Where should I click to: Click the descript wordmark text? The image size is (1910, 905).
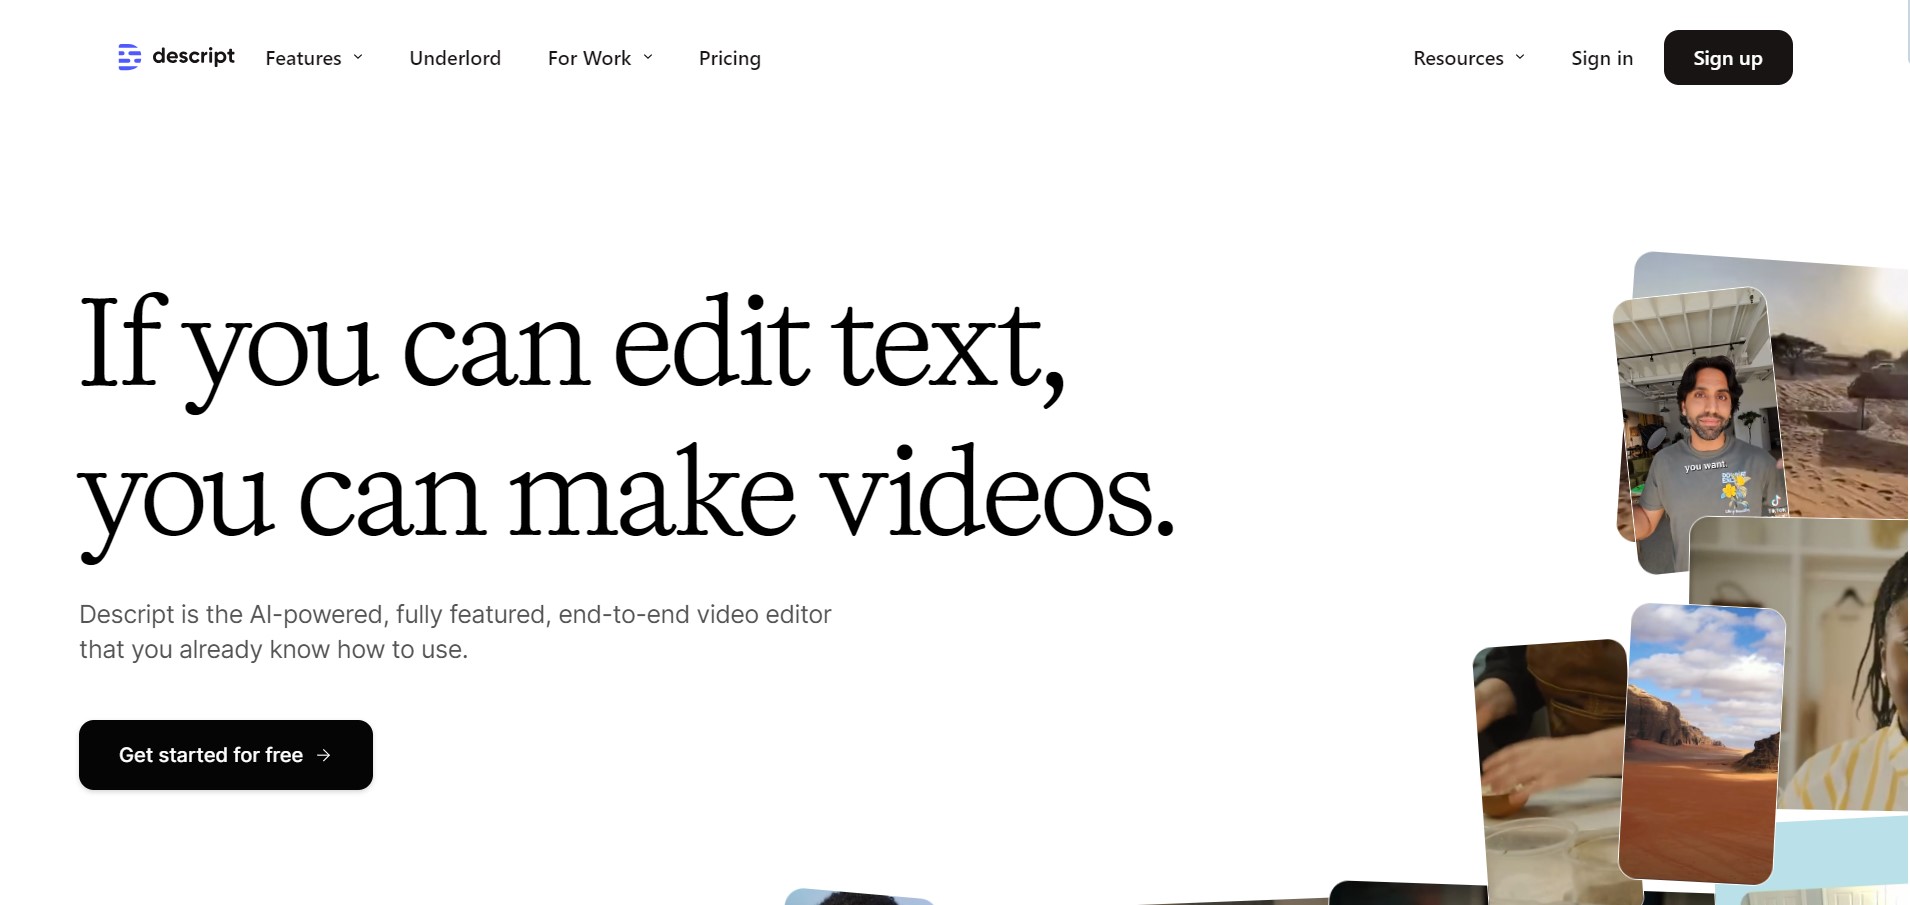coord(193,56)
